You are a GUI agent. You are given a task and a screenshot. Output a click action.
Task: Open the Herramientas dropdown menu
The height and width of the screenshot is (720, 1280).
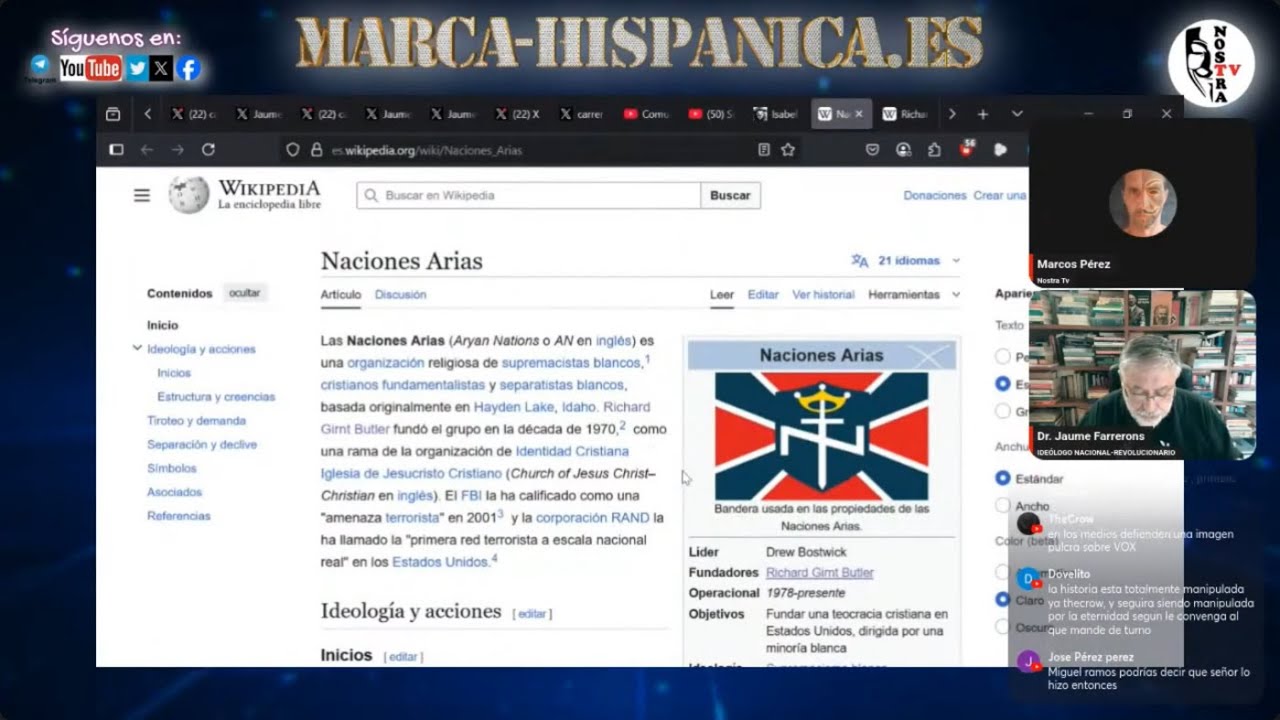tap(914, 295)
